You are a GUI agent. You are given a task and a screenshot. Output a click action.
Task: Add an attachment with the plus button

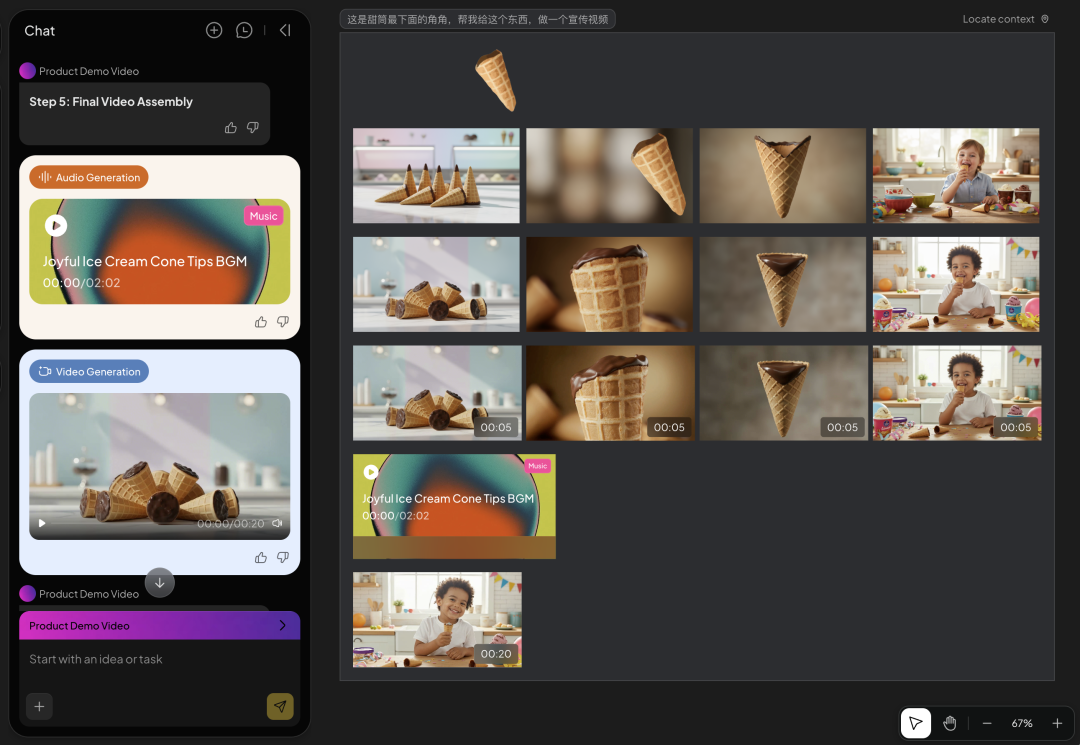[39, 706]
